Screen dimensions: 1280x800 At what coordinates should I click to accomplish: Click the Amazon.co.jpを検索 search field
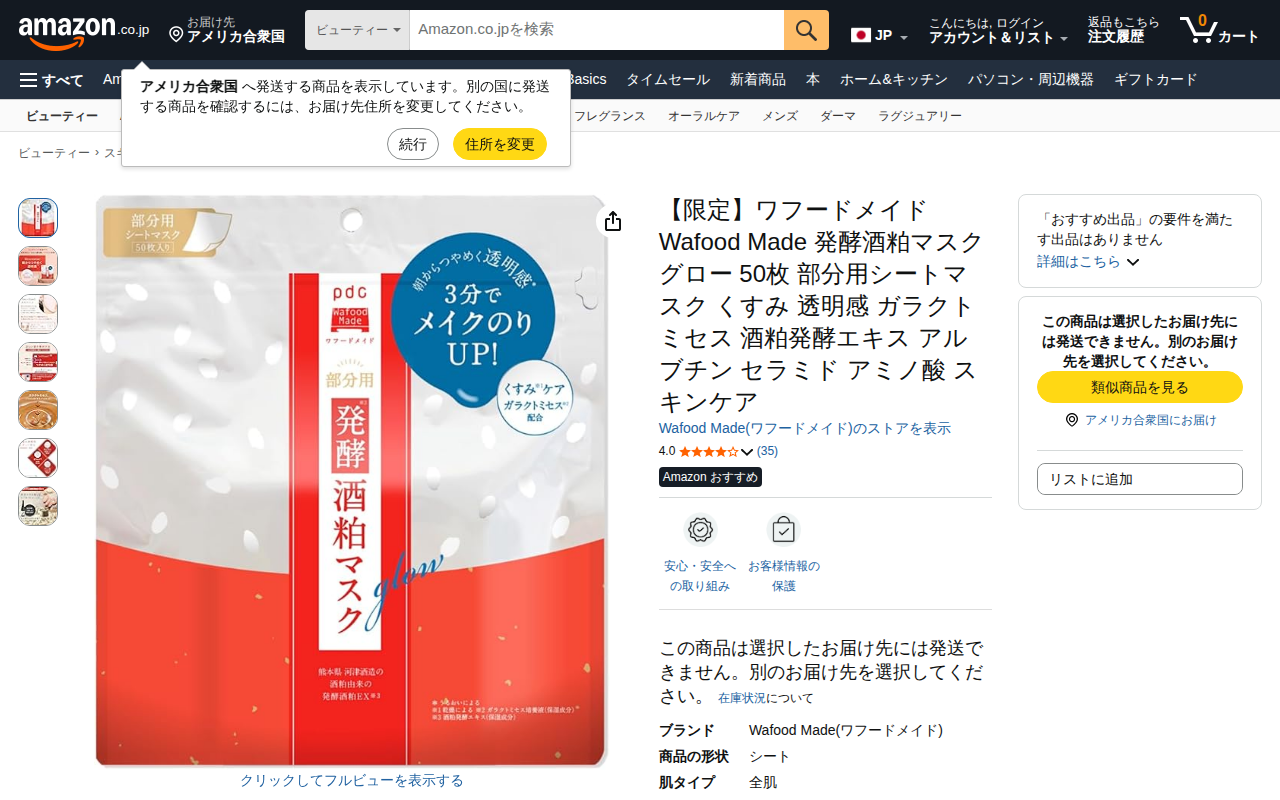tap(597, 30)
